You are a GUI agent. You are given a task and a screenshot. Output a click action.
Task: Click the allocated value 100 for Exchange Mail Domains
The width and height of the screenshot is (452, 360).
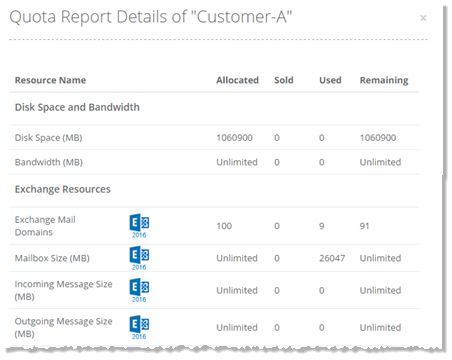pyautogui.click(x=224, y=226)
